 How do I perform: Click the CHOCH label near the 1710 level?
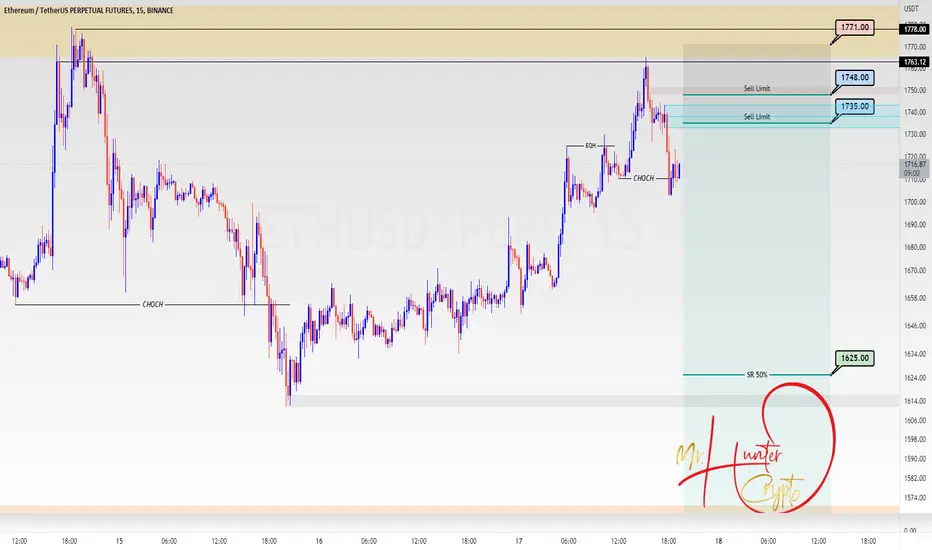point(643,178)
